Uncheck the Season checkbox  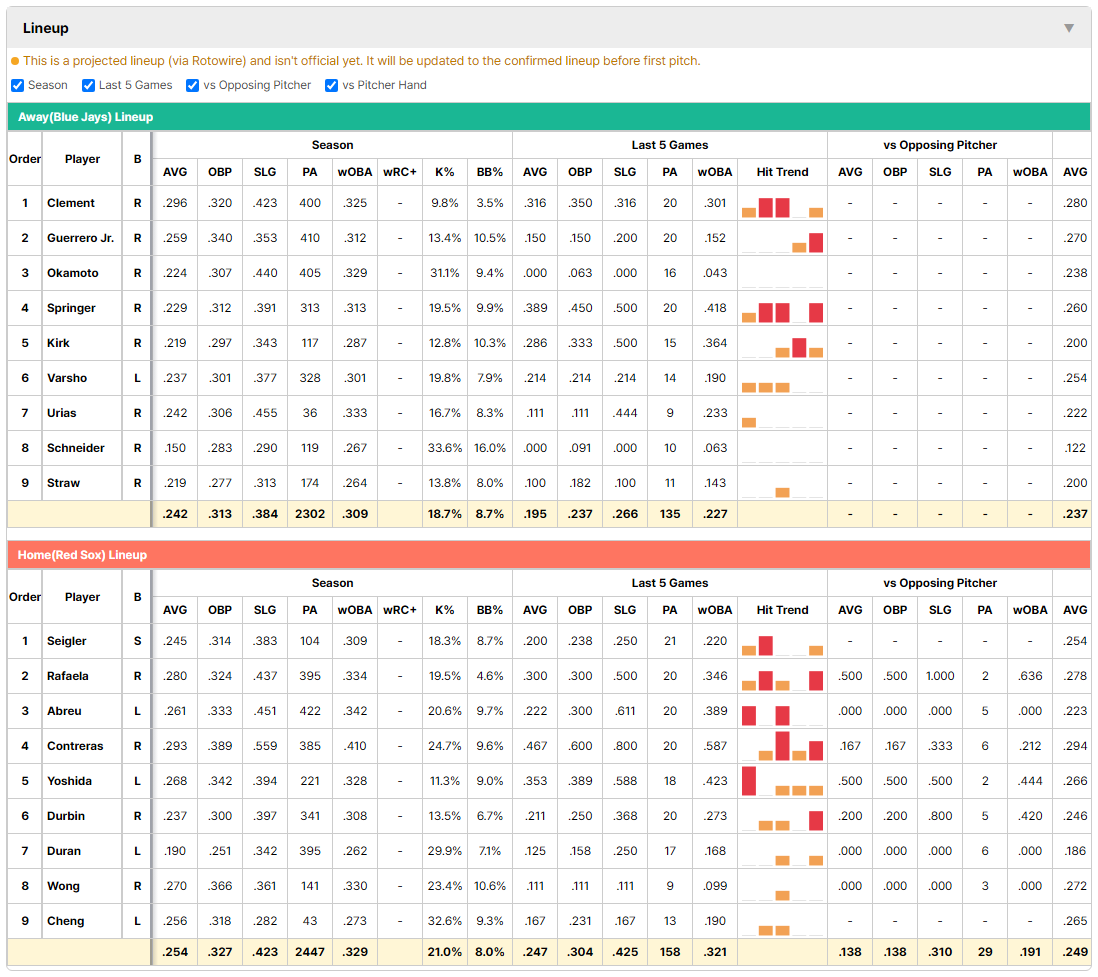(x=18, y=85)
